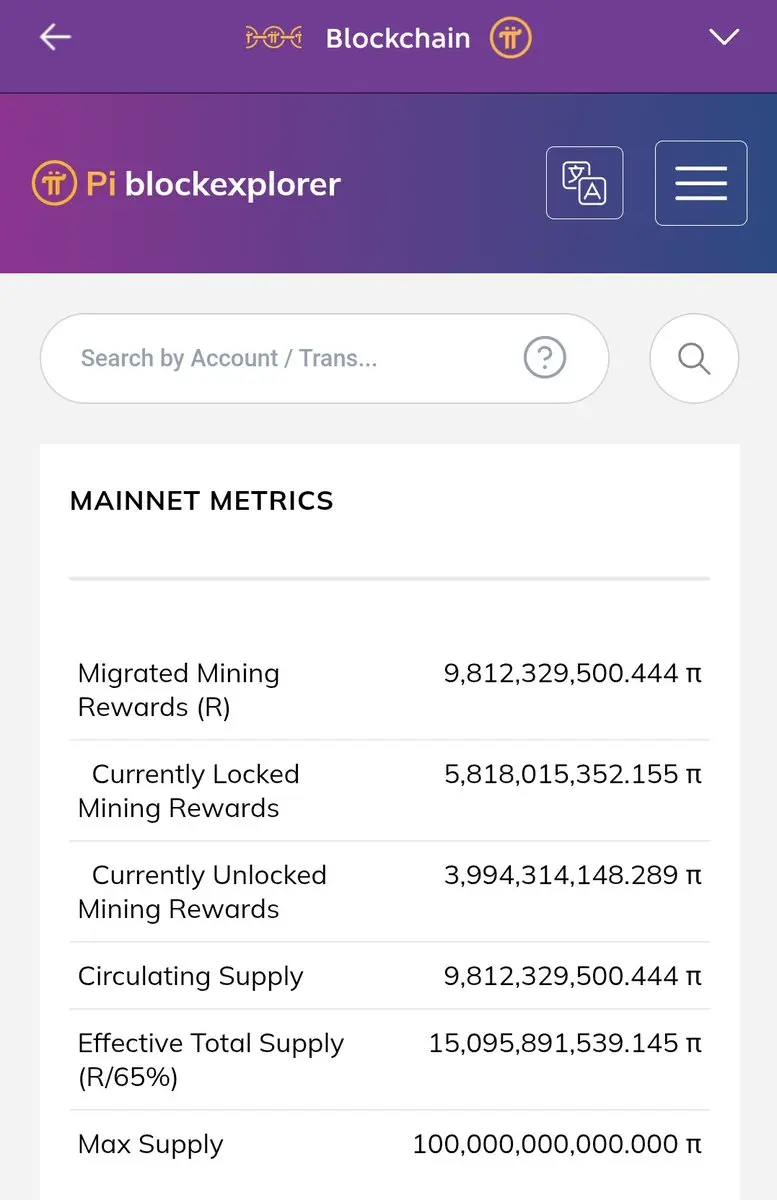Click the Search by Account field
Screen dimensions: 777x1200
click(x=324, y=358)
